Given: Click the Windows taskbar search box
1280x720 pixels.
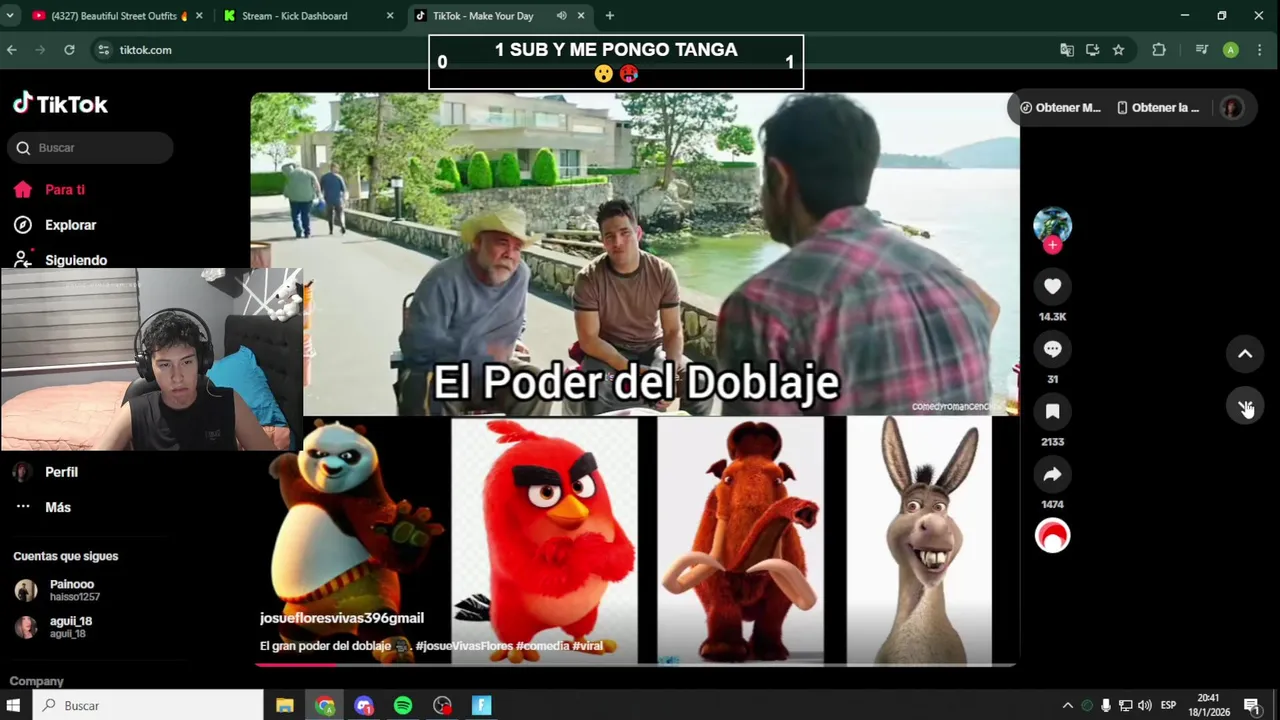Looking at the screenshot, I should (148, 705).
